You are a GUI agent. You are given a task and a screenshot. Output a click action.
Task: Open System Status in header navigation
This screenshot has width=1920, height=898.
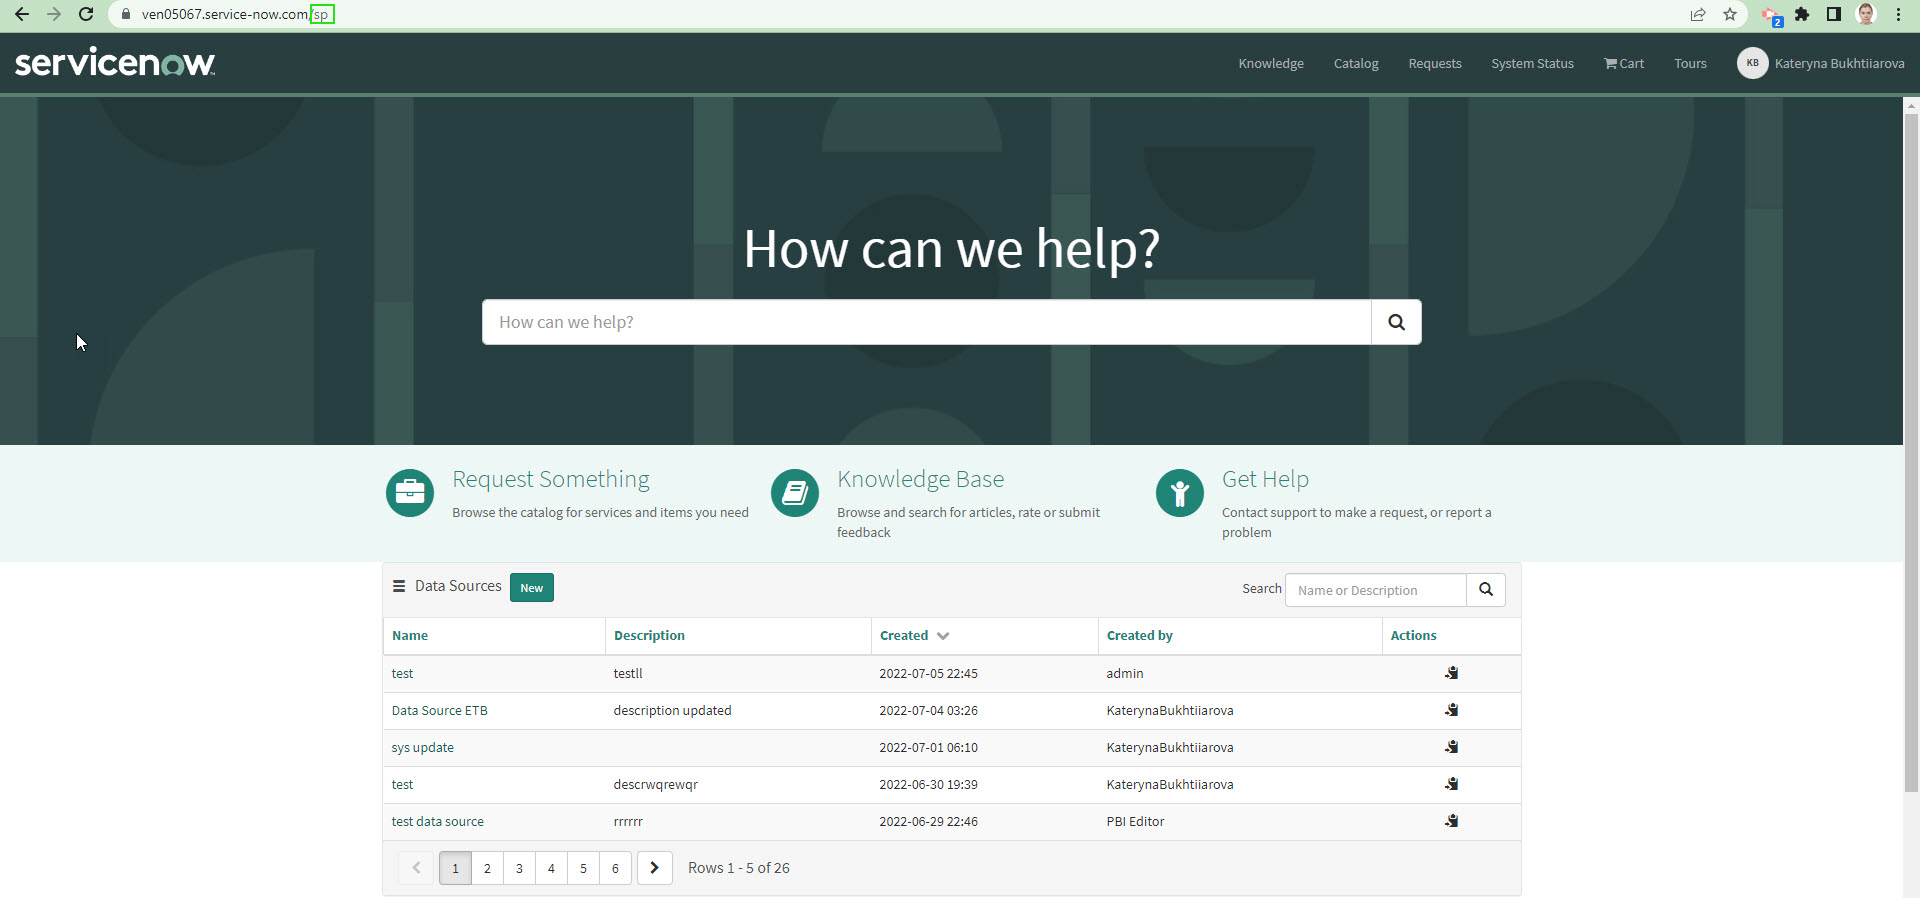pyautogui.click(x=1532, y=63)
